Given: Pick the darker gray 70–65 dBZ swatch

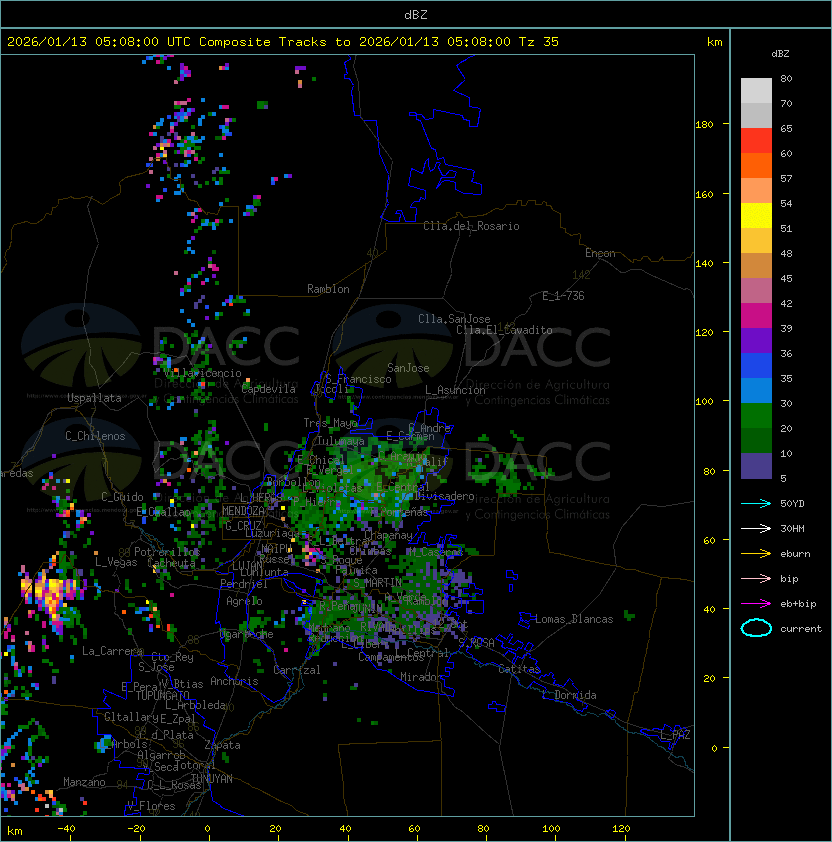Looking at the screenshot, I should (756, 115).
